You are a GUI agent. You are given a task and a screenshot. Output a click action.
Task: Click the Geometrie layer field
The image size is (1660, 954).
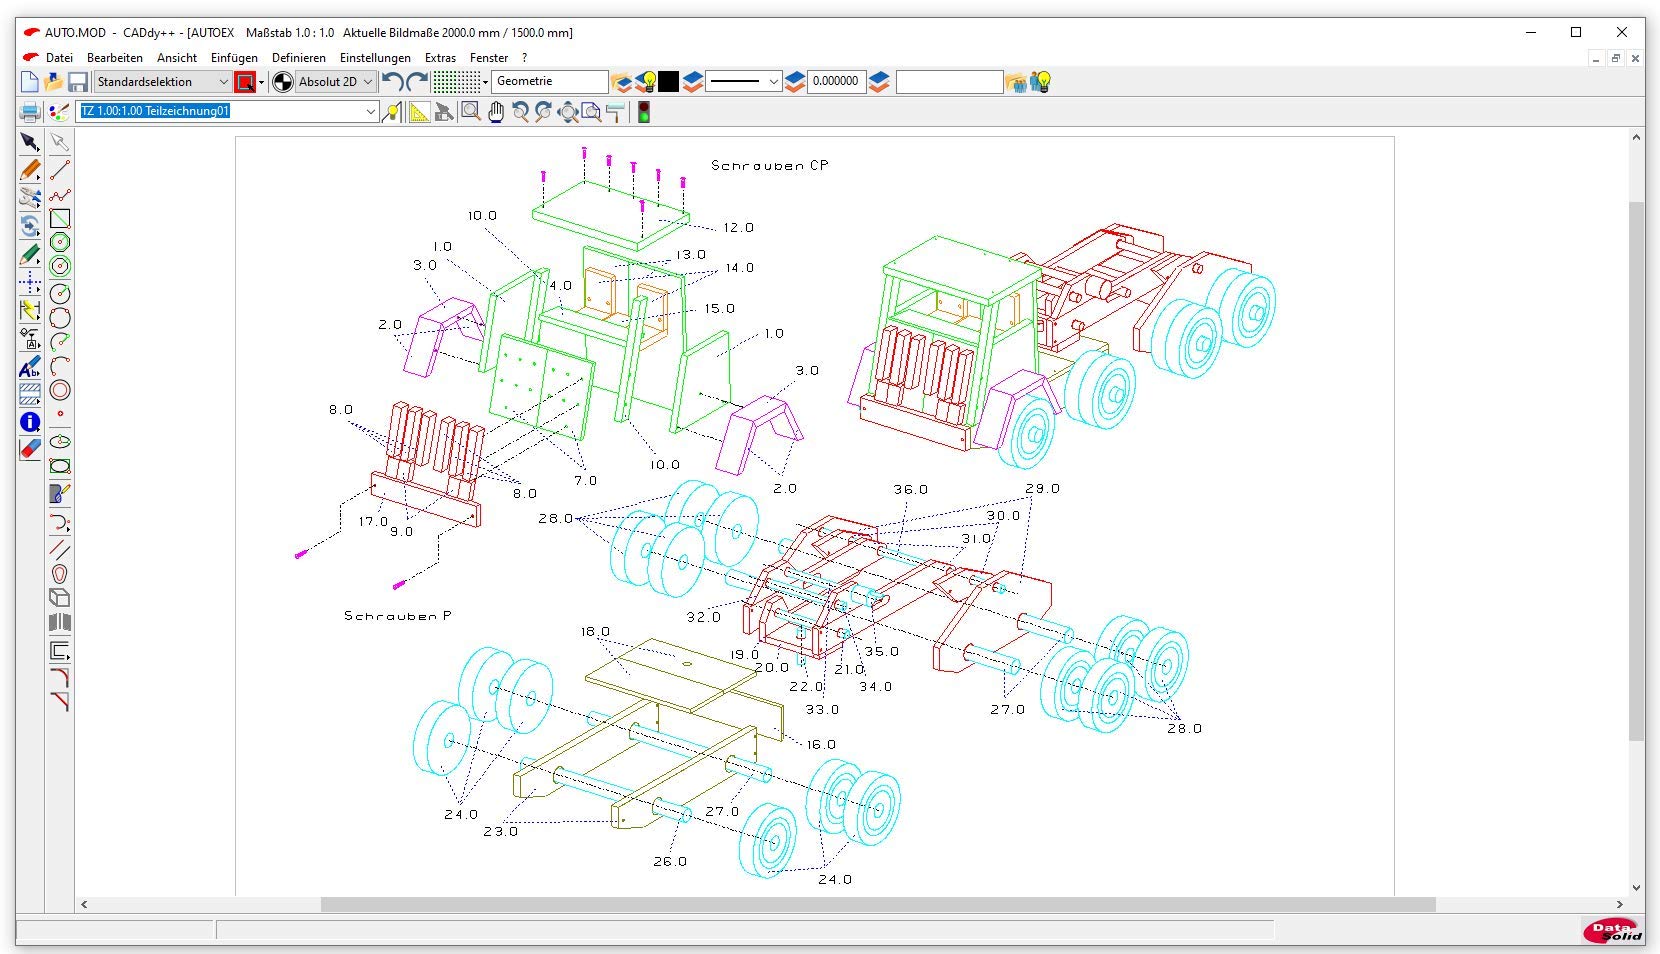pos(550,82)
